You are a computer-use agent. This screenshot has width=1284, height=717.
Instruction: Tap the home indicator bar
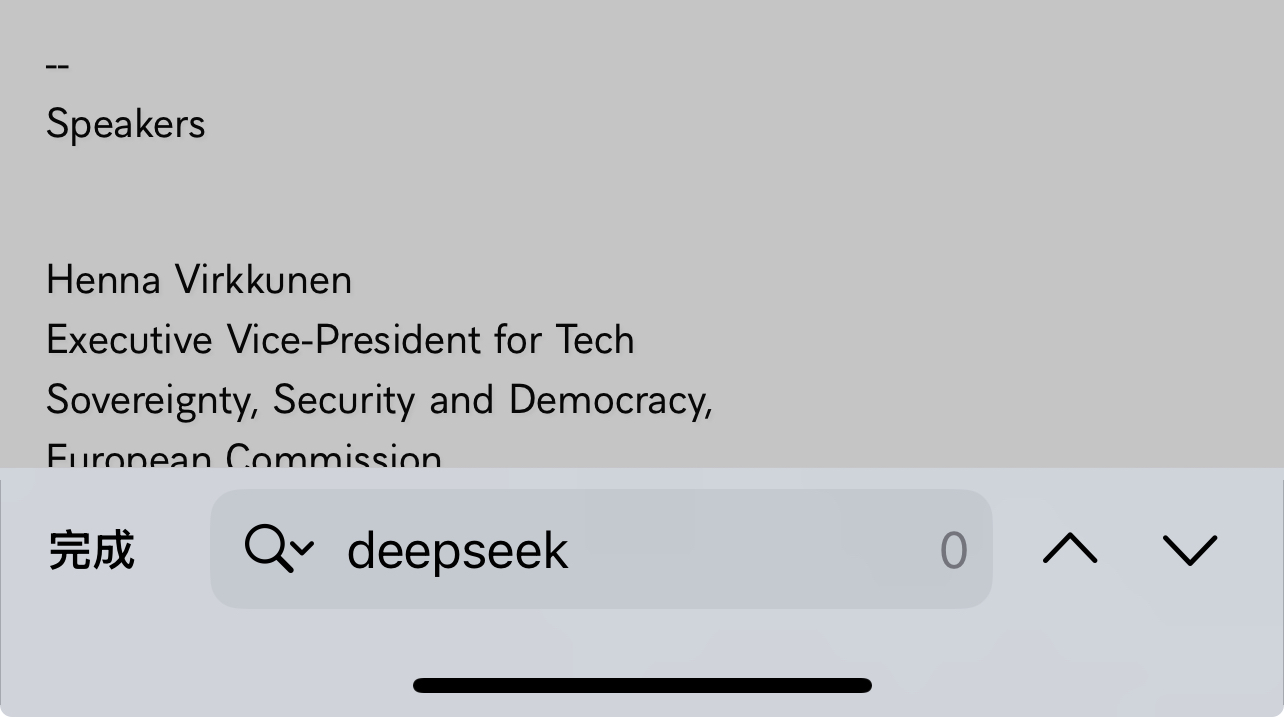pos(642,685)
